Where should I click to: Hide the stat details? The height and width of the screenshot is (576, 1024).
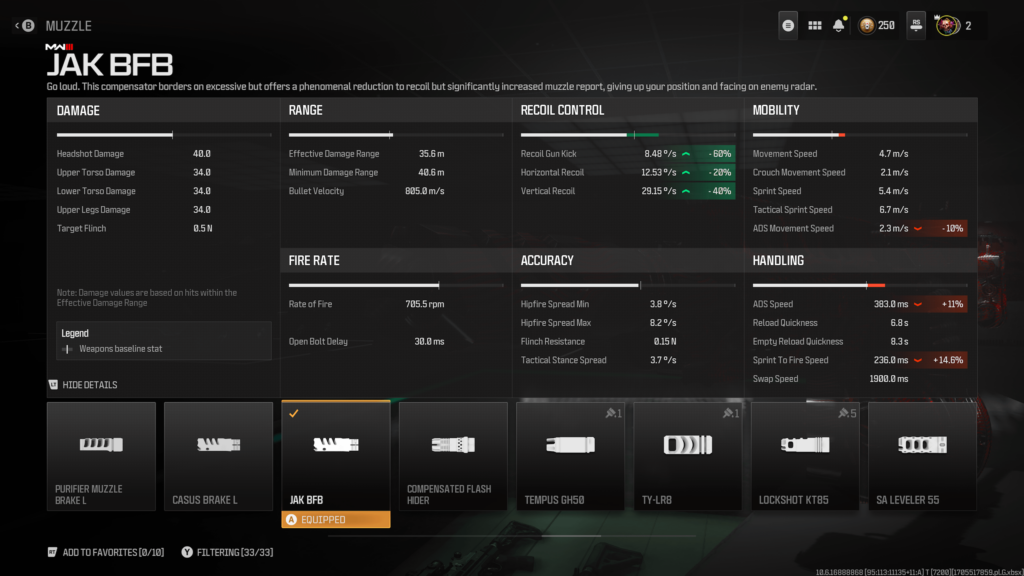point(83,385)
